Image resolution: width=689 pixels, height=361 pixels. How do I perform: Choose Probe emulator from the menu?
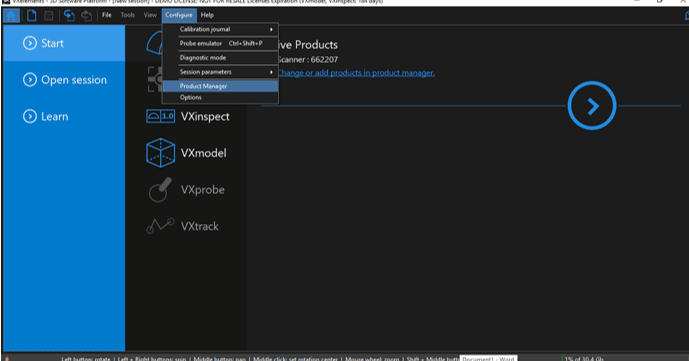(221, 43)
